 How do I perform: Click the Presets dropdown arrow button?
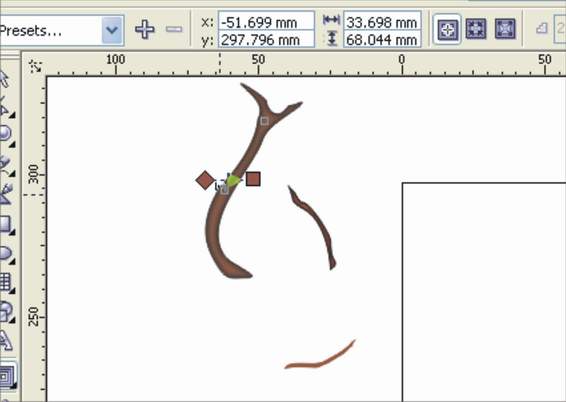pos(112,30)
